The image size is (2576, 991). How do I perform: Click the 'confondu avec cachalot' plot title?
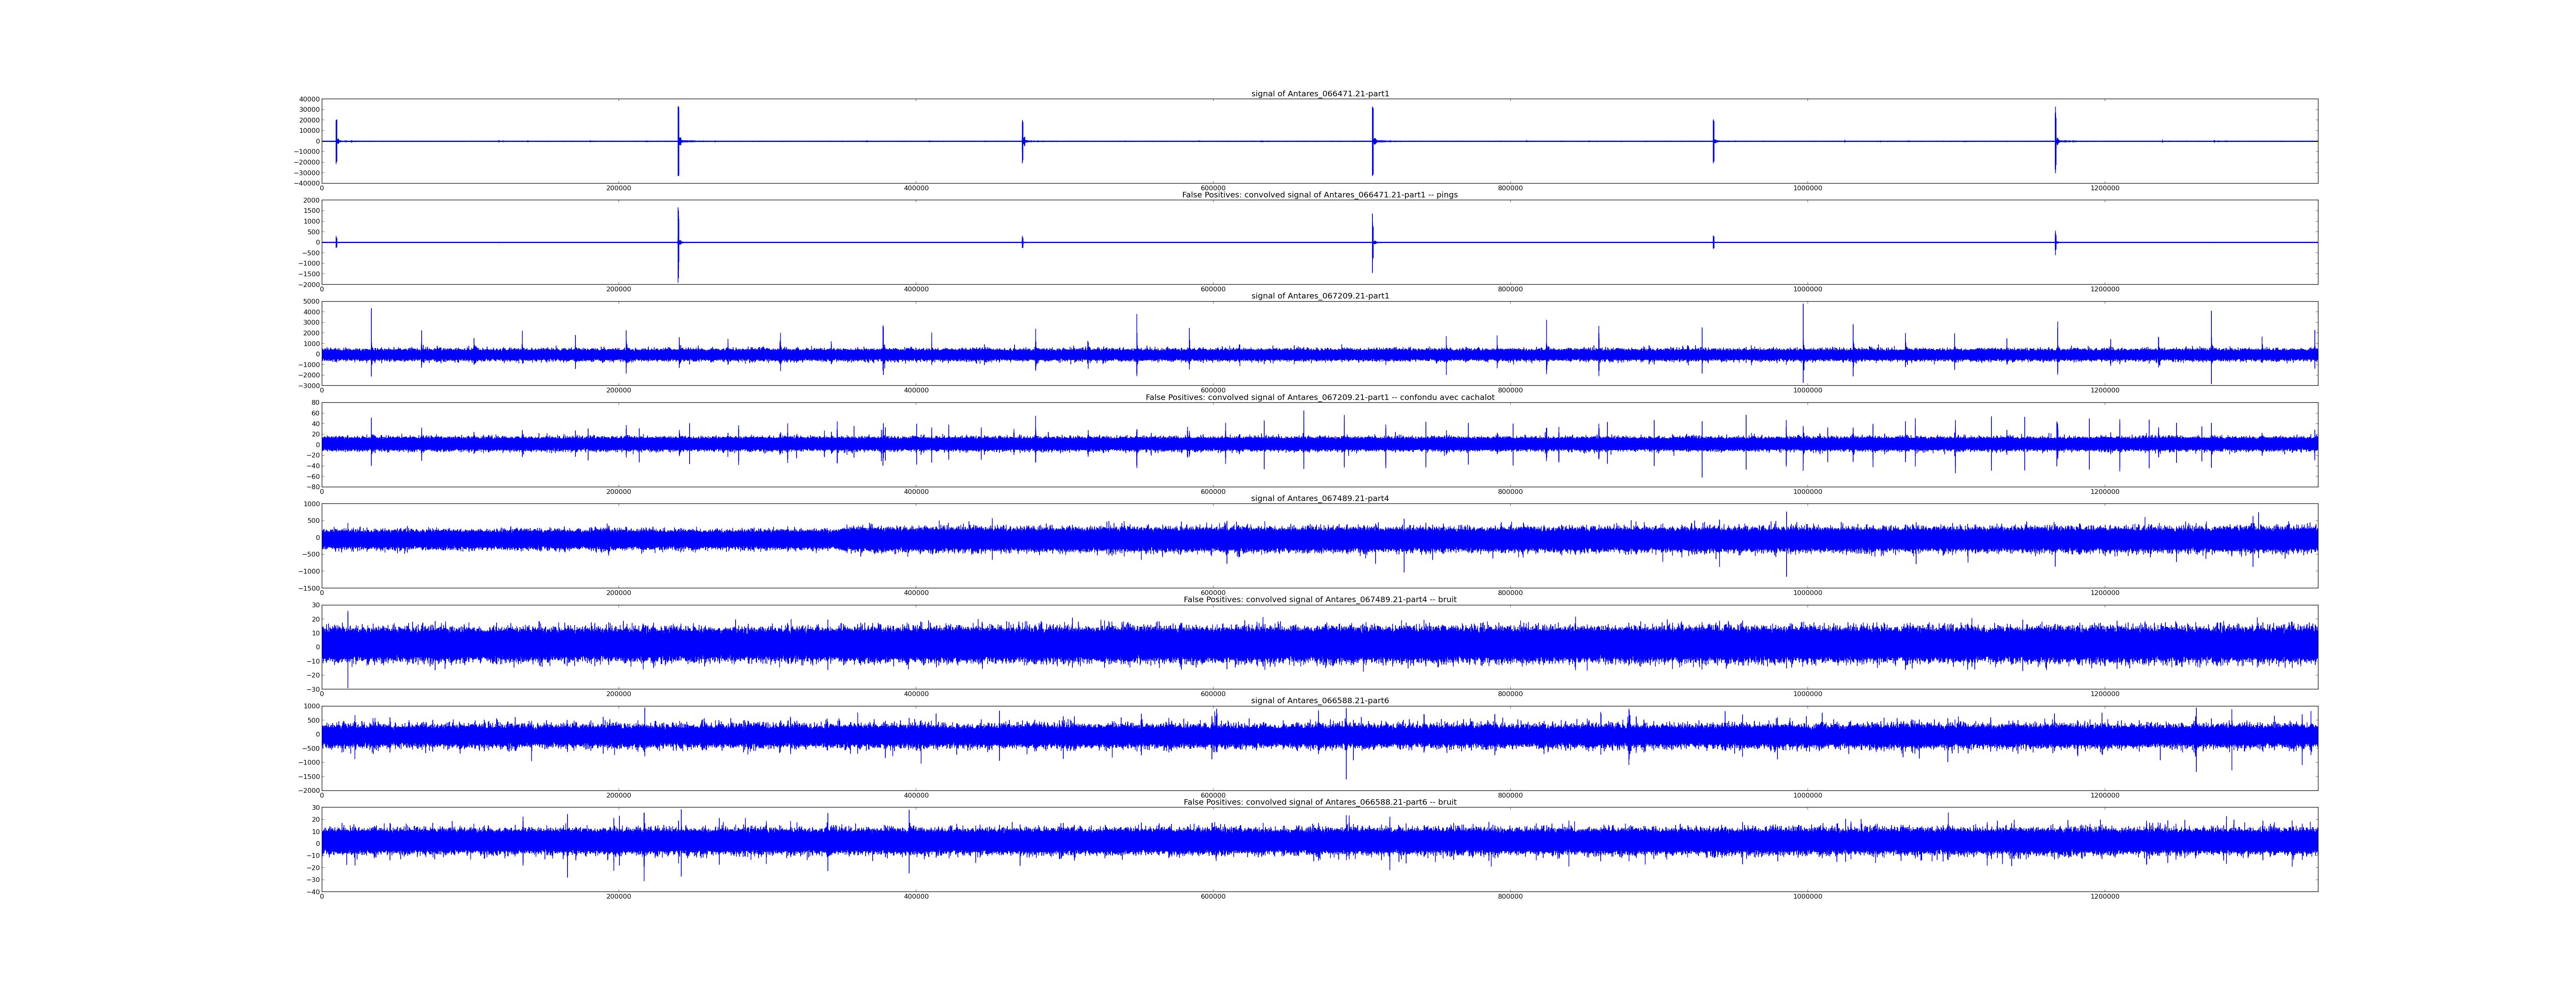1320,397
